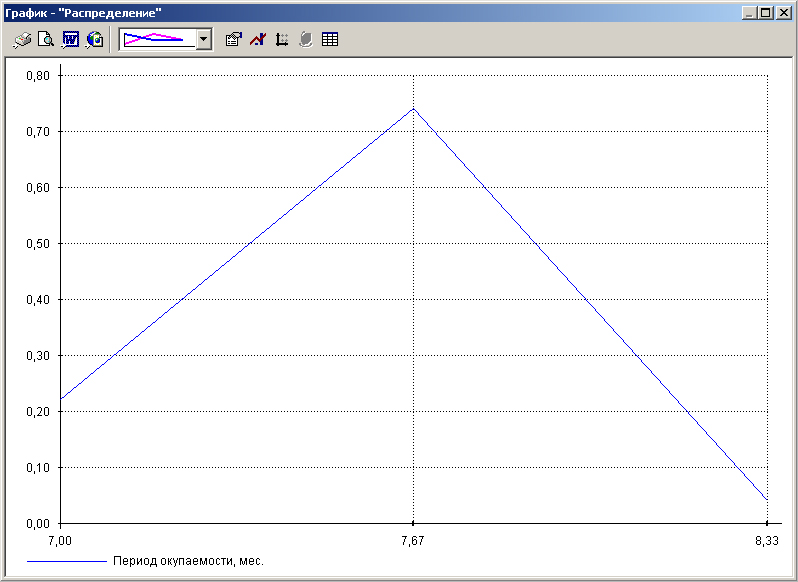798x582 pixels.
Task: Click the red line-and-bar chart icon
Action: point(258,40)
